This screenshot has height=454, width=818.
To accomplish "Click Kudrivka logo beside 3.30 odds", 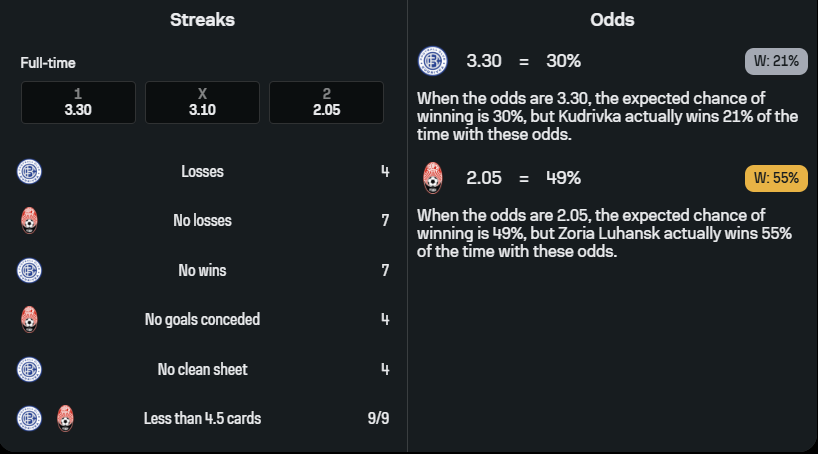I will (x=433, y=61).
